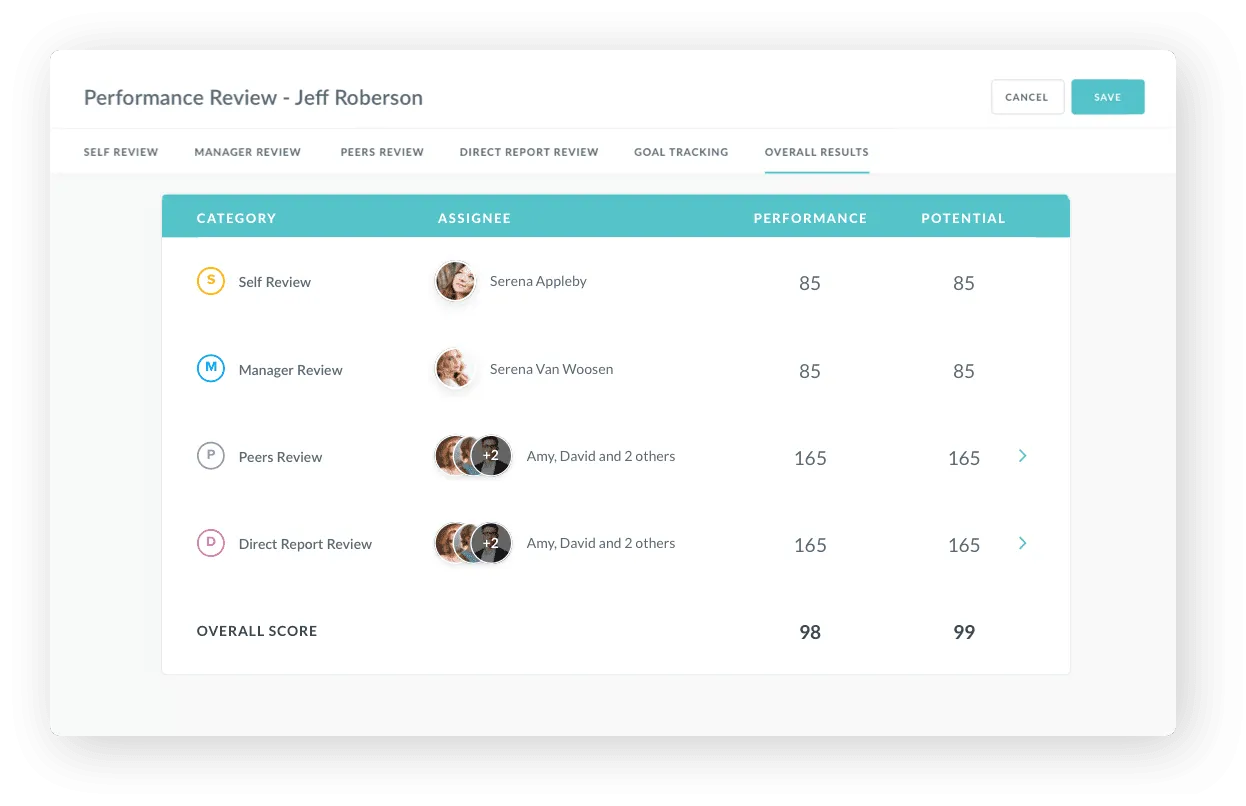Image resolution: width=1246 pixels, height=806 pixels.
Task: Expand the Direct Report Review row chevron
Action: tap(1022, 543)
